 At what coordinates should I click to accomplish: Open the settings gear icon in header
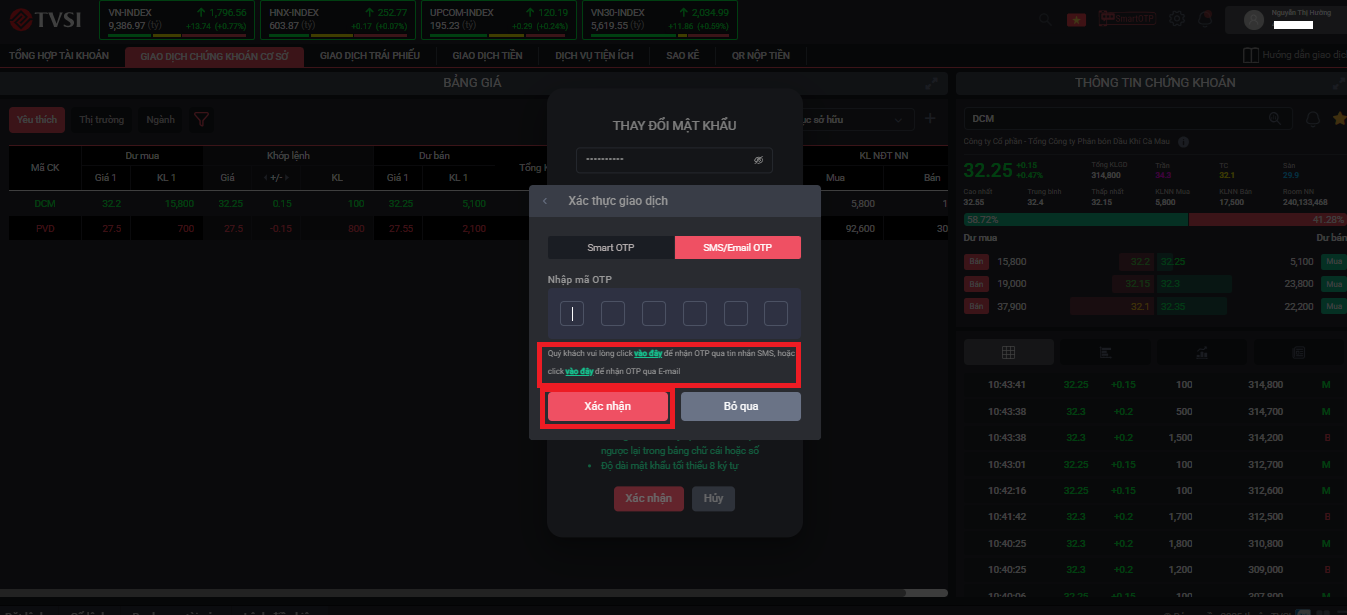coord(1177,18)
